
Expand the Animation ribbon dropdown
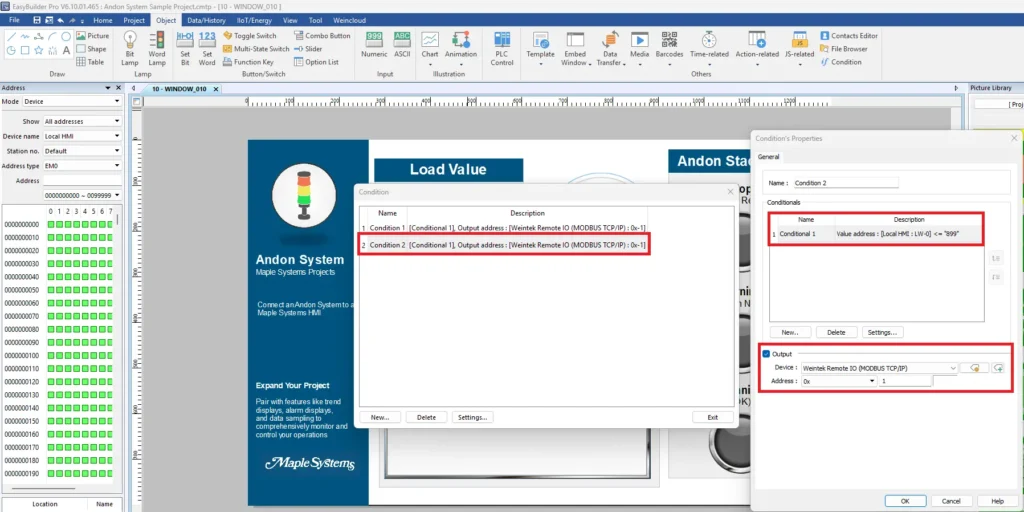coord(461,65)
